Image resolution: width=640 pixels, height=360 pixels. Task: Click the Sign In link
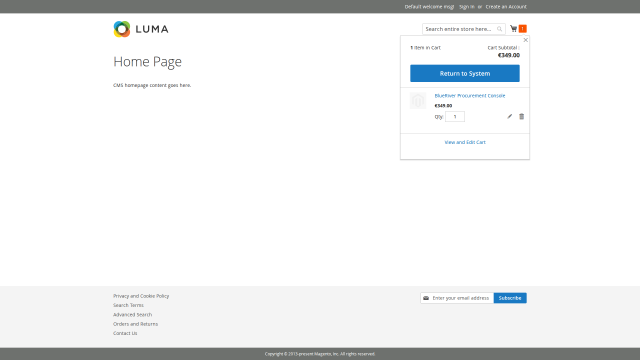467,7
